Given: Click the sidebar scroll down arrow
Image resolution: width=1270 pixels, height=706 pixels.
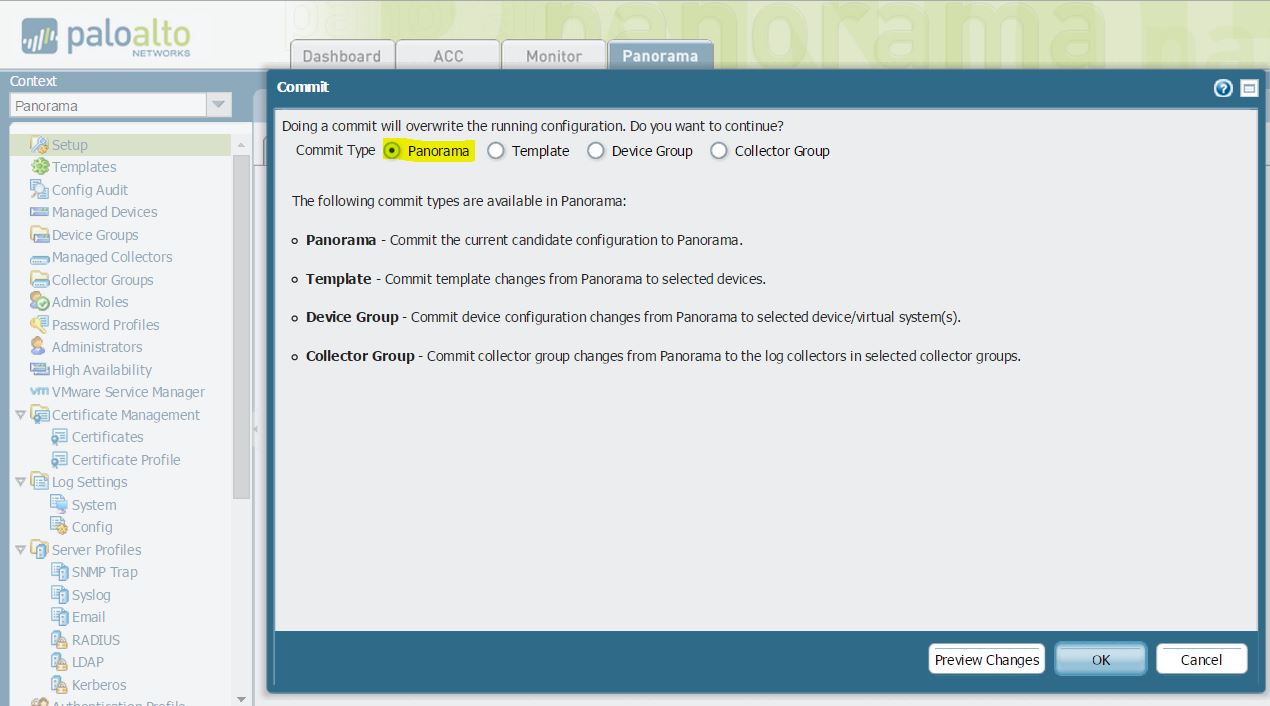Looking at the screenshot, I should pyautogui.click(x=241, y=699).
